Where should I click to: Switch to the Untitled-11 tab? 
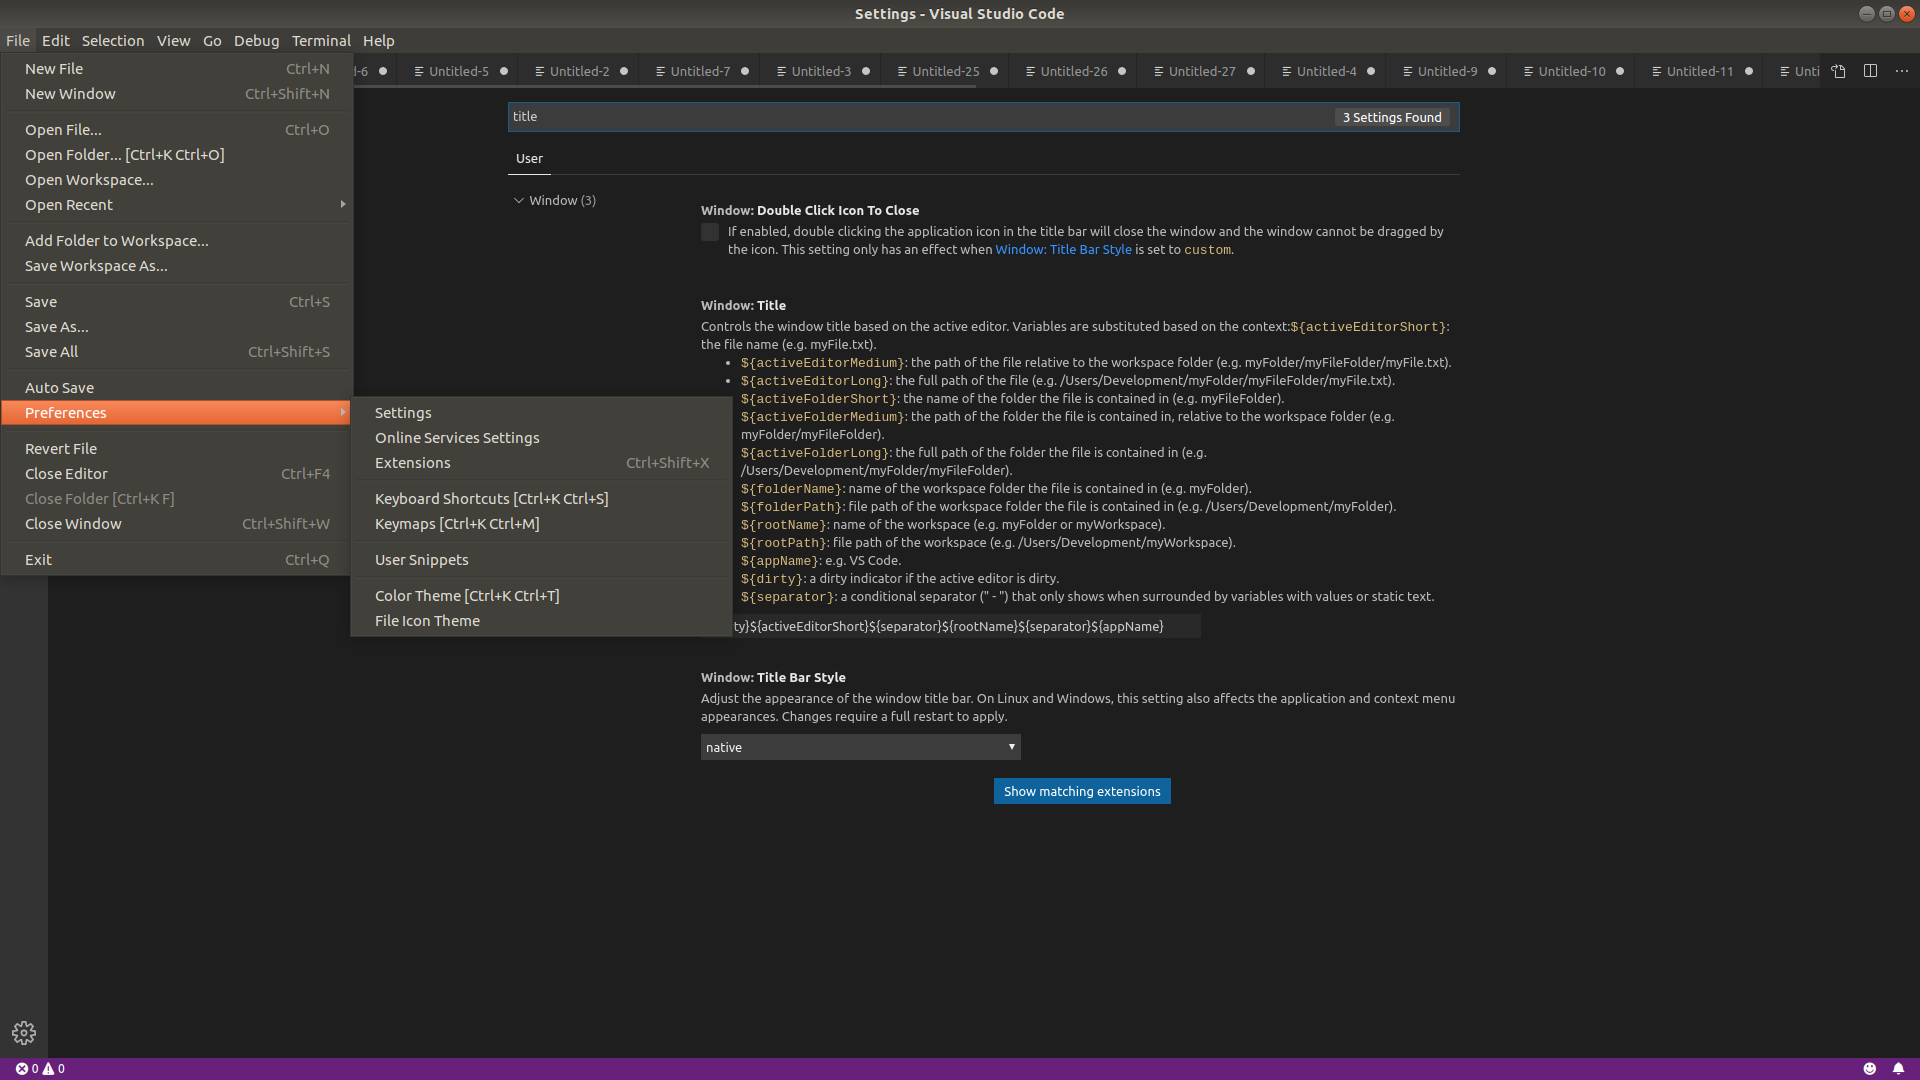[x=1700, y=71]
